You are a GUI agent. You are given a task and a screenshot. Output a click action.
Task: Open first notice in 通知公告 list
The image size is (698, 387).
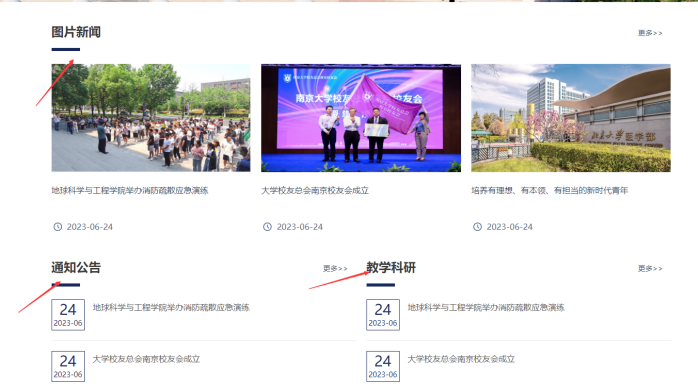point(171,308)
